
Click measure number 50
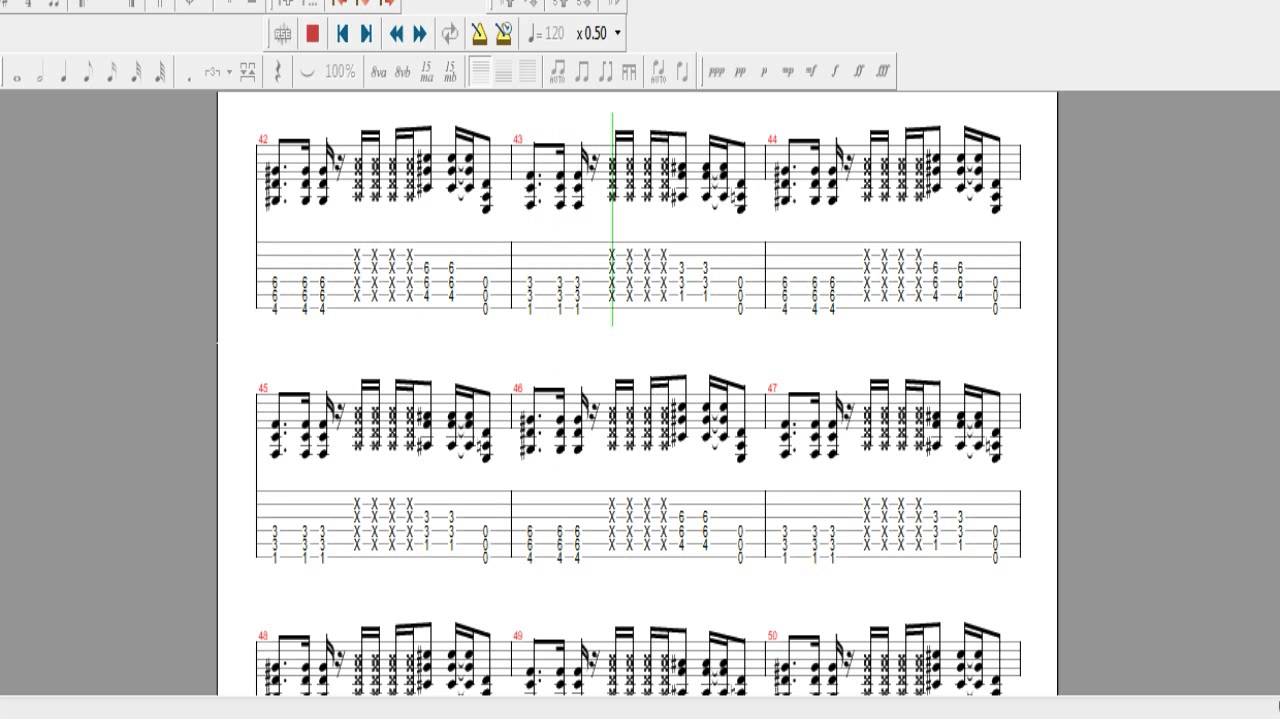(772, 636)
